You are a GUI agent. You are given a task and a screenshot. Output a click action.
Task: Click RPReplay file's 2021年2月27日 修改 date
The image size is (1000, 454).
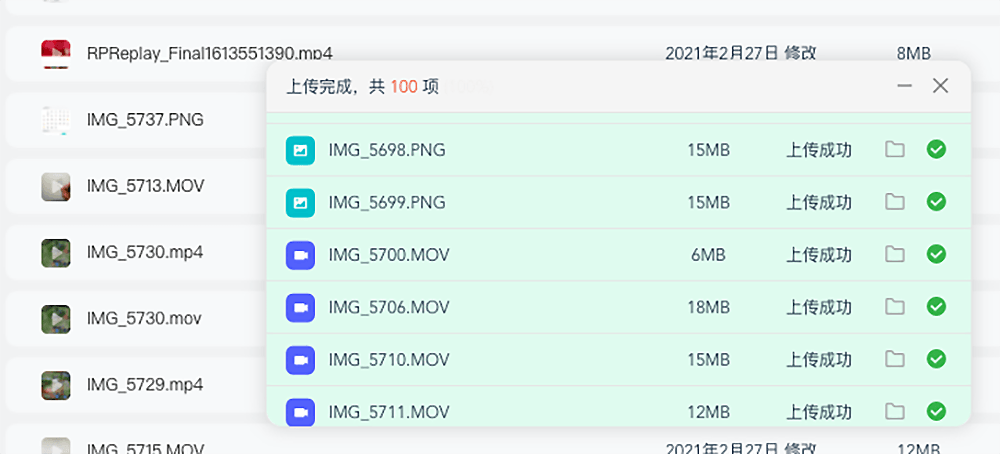(741, 53)
